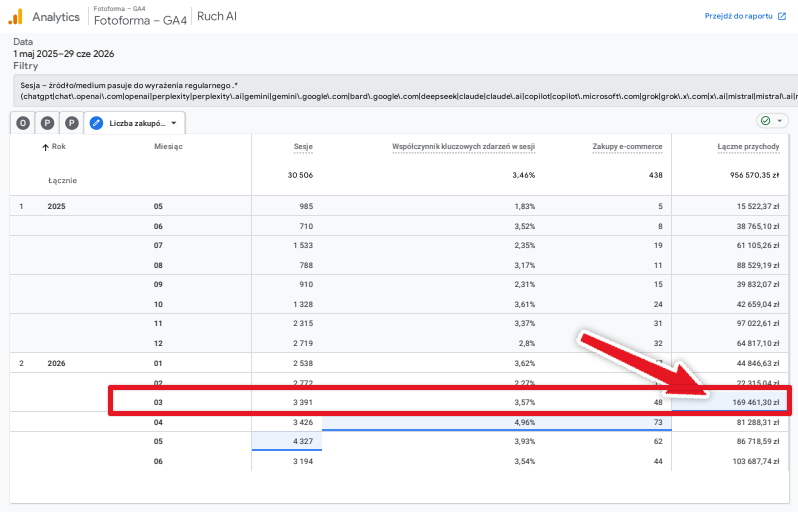The width and height of the screenshot is (798, 512).
Task: Select sessions cell 2 538
Action: coord(303,363)
